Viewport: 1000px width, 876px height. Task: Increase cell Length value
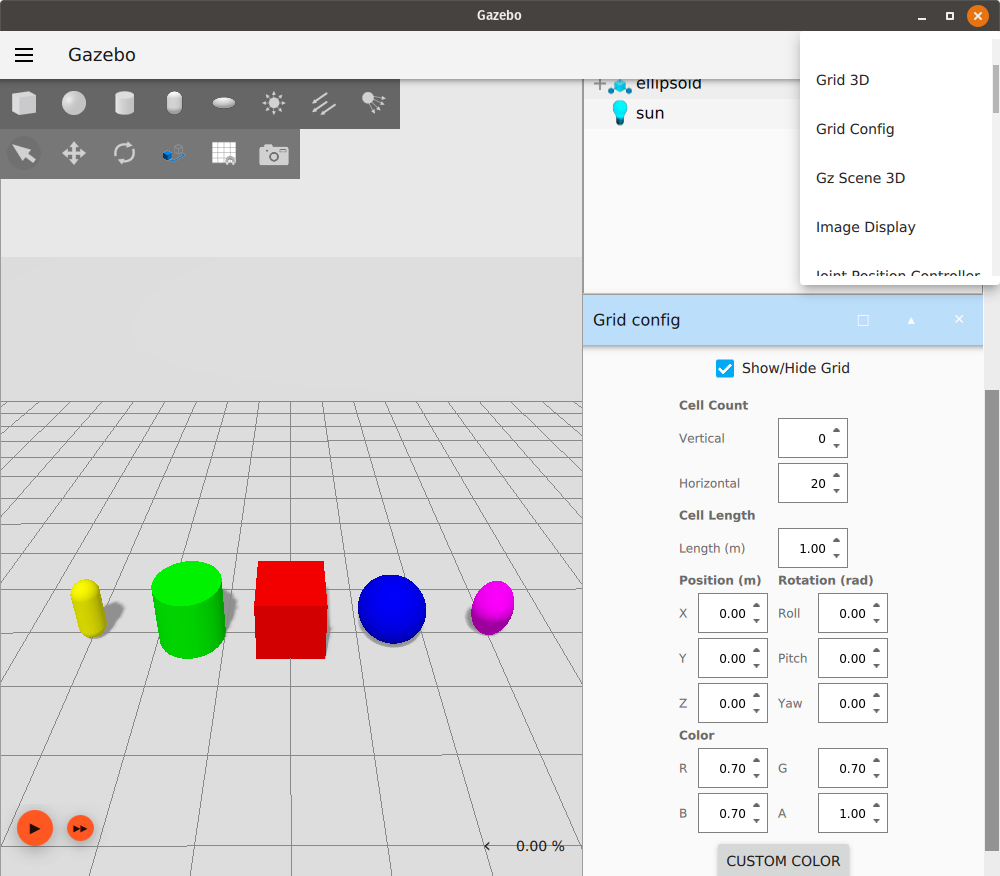tap(836, 541)
